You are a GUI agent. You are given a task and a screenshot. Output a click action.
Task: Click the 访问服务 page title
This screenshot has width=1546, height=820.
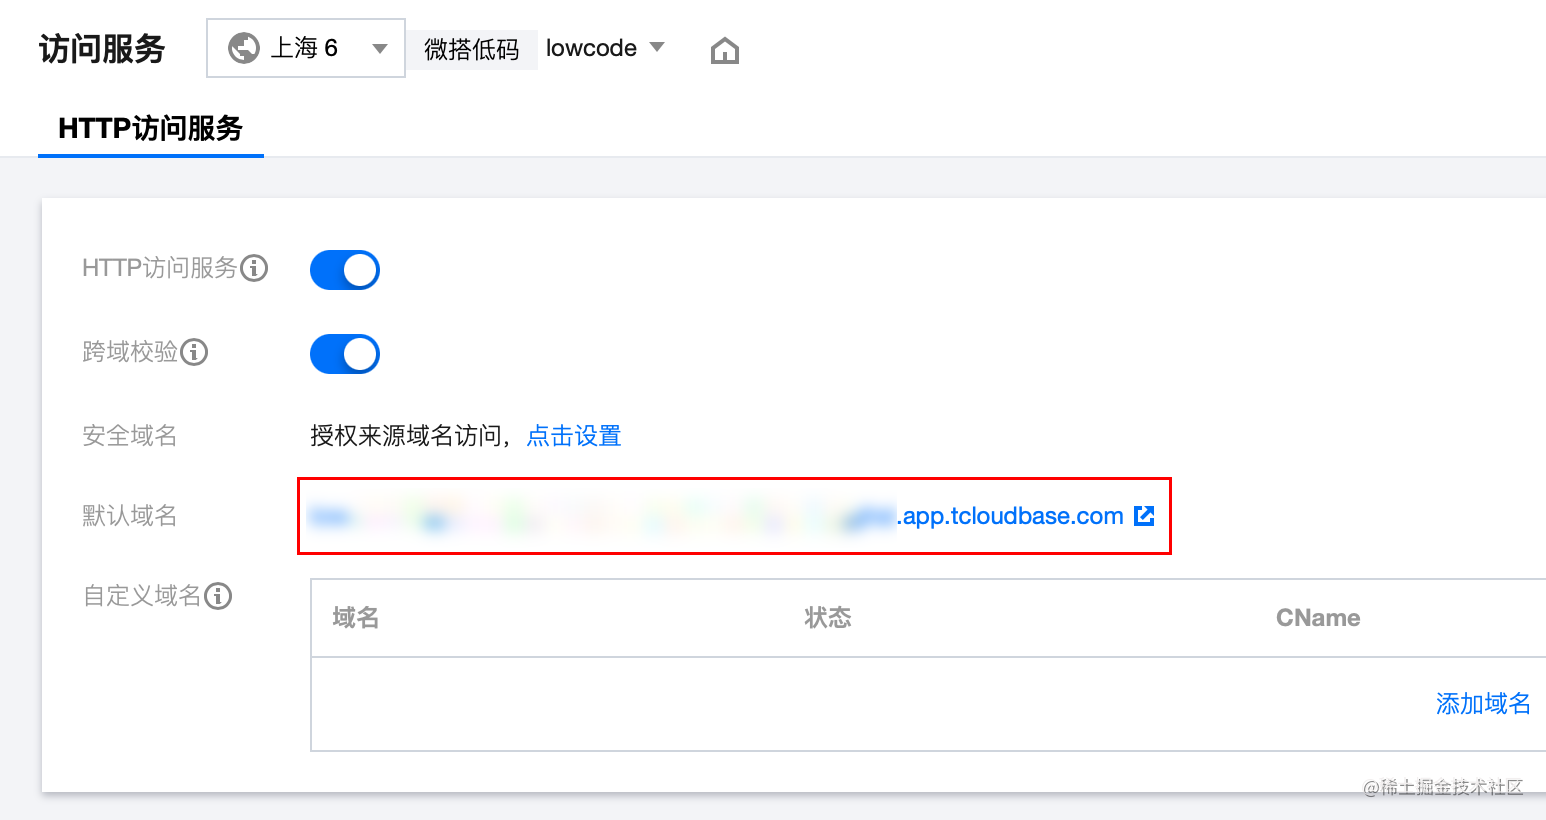pyautogui.click(x=102, y=48)
